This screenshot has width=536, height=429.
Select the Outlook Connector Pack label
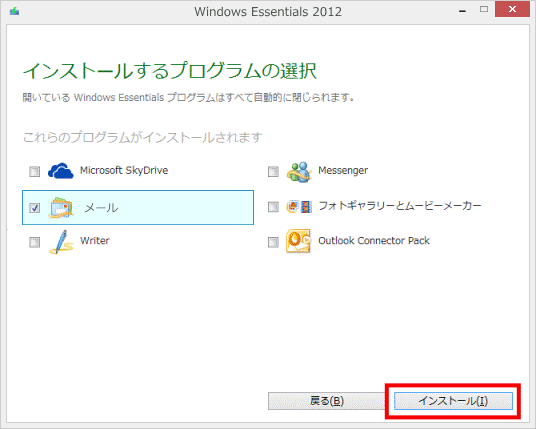(374, 241)
